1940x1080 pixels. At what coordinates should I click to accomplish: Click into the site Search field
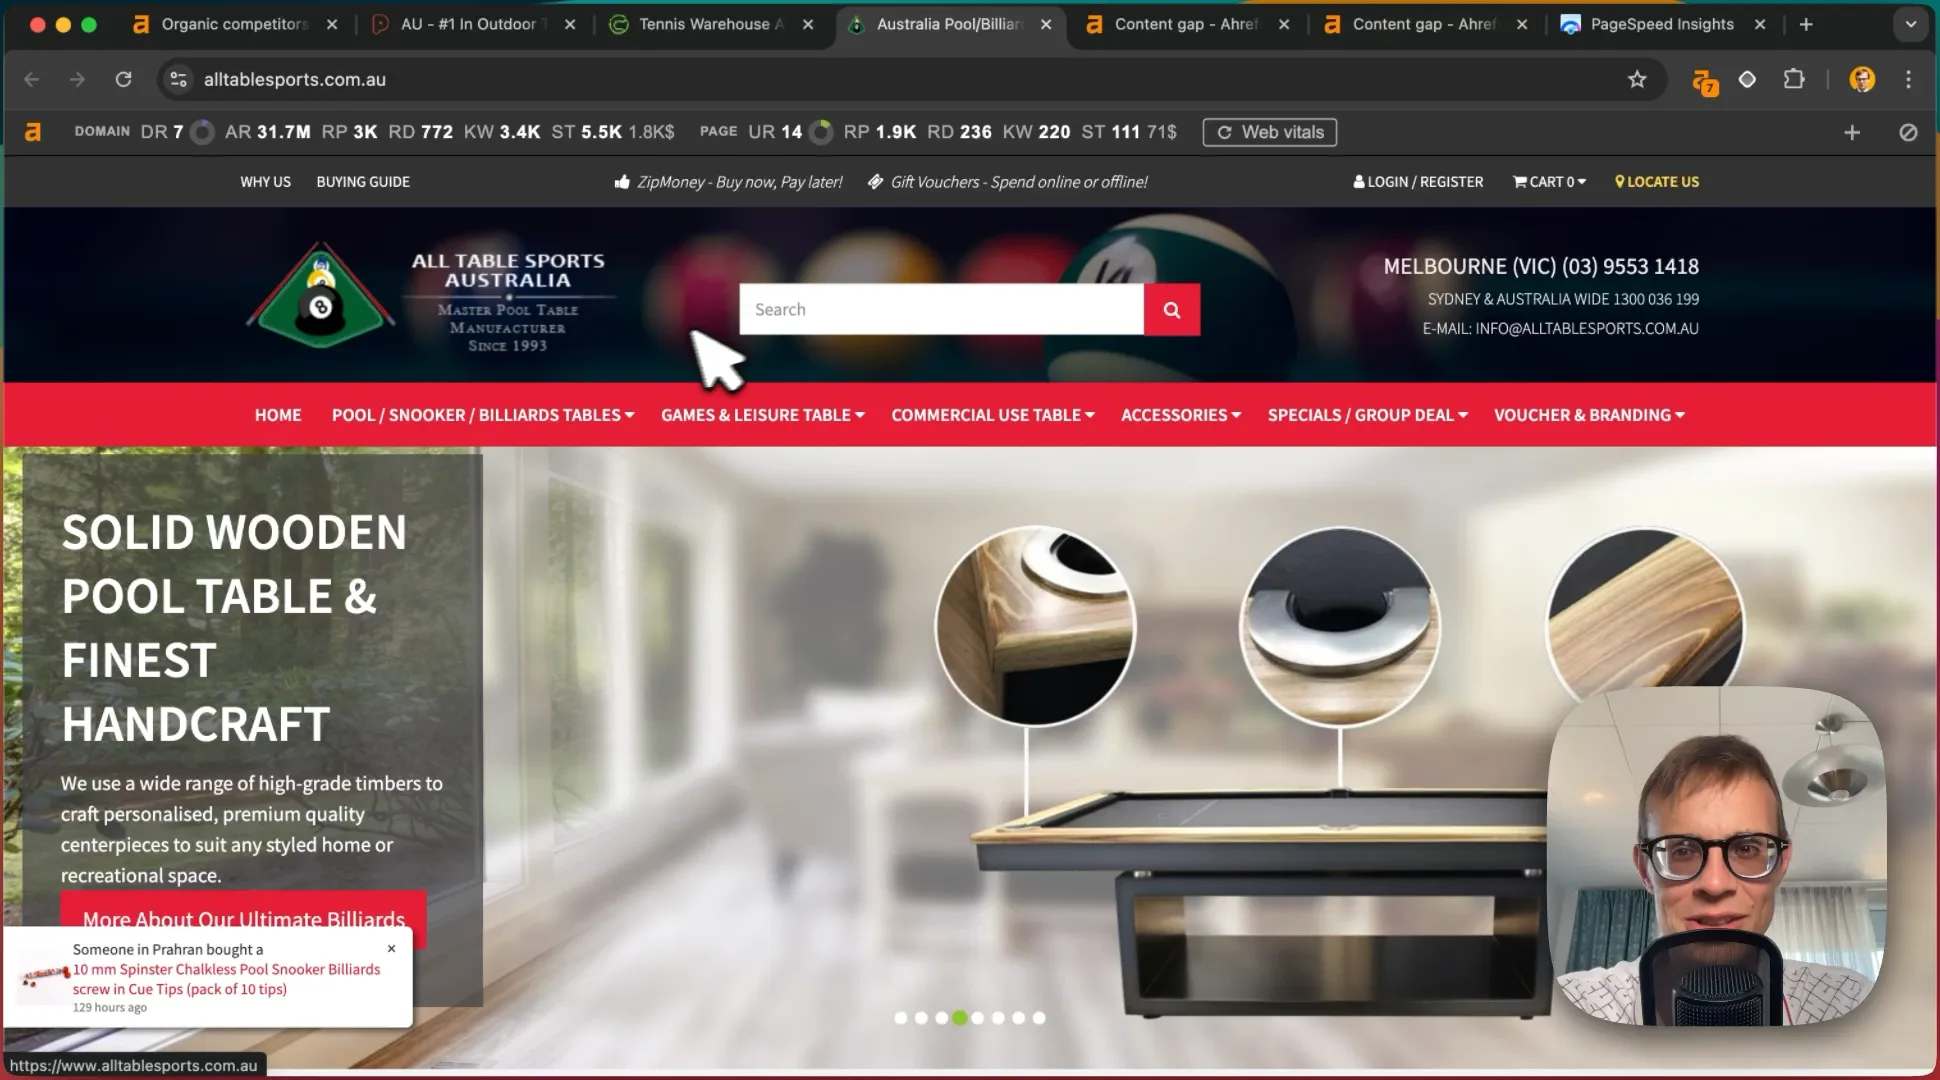[x=941, y=310]
